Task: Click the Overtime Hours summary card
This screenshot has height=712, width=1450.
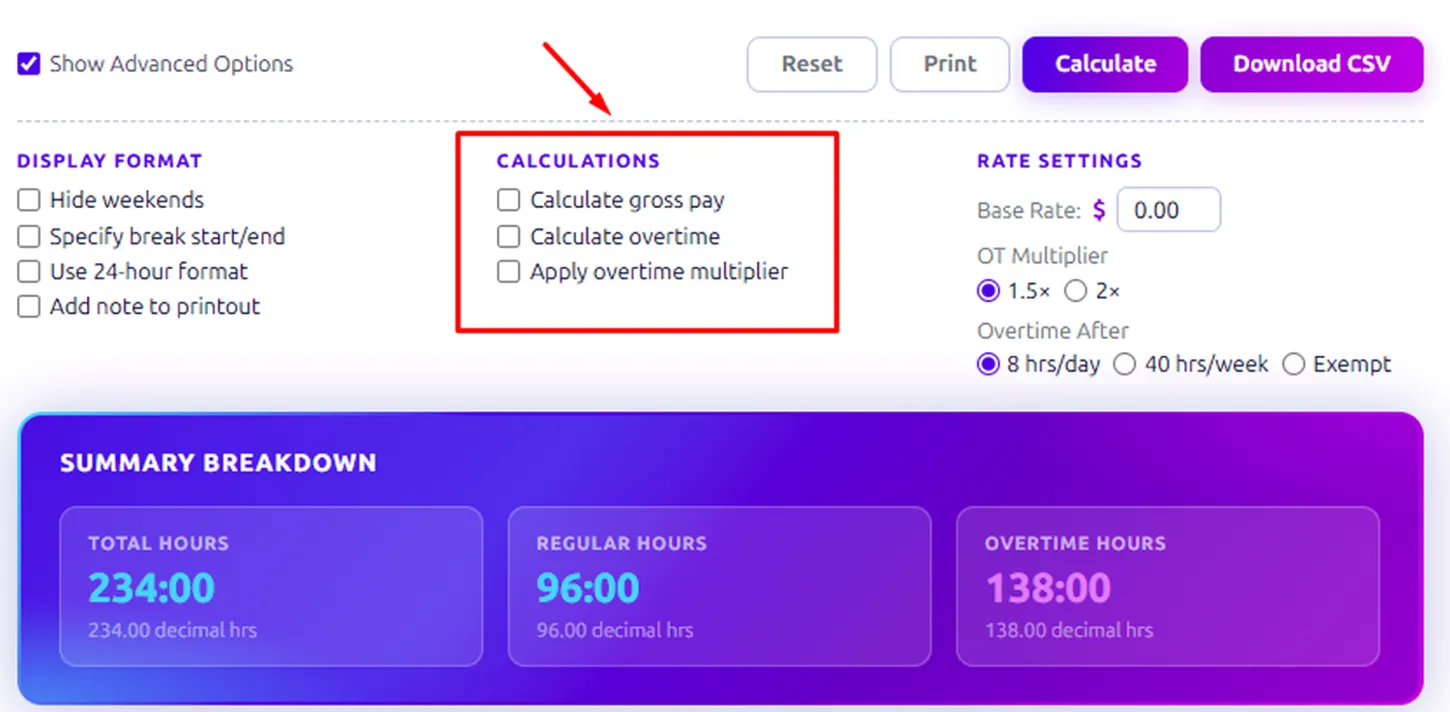Action: [1167, 586]
